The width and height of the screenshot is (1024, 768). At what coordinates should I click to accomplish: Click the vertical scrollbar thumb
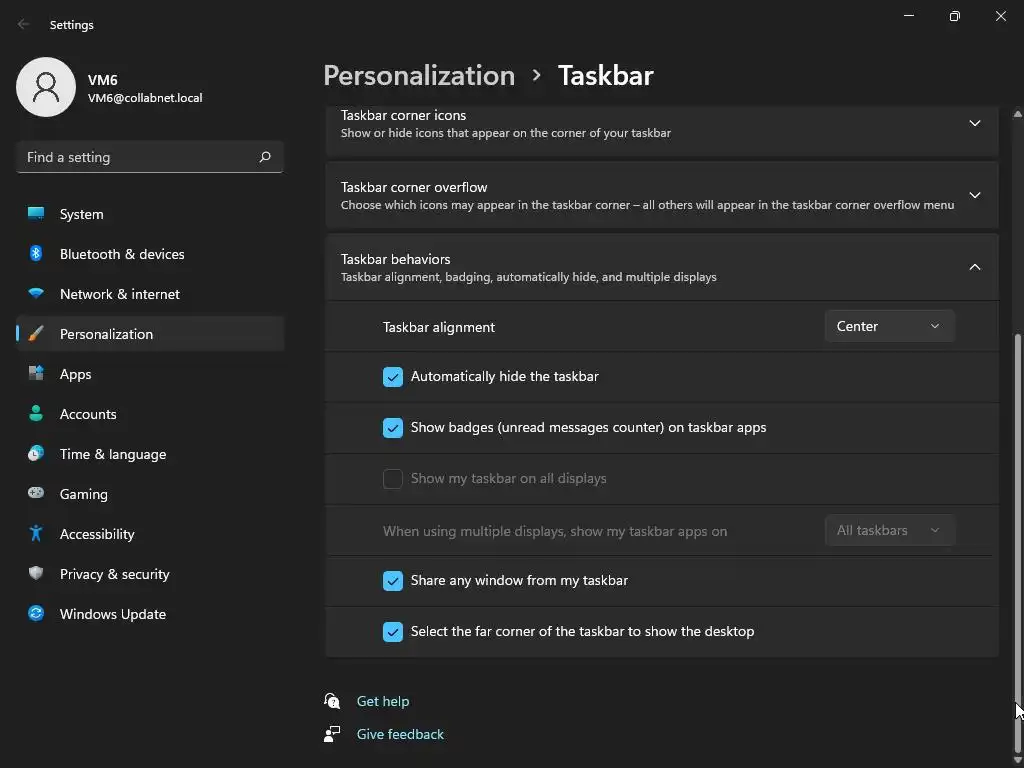(x=1018, y=520)
